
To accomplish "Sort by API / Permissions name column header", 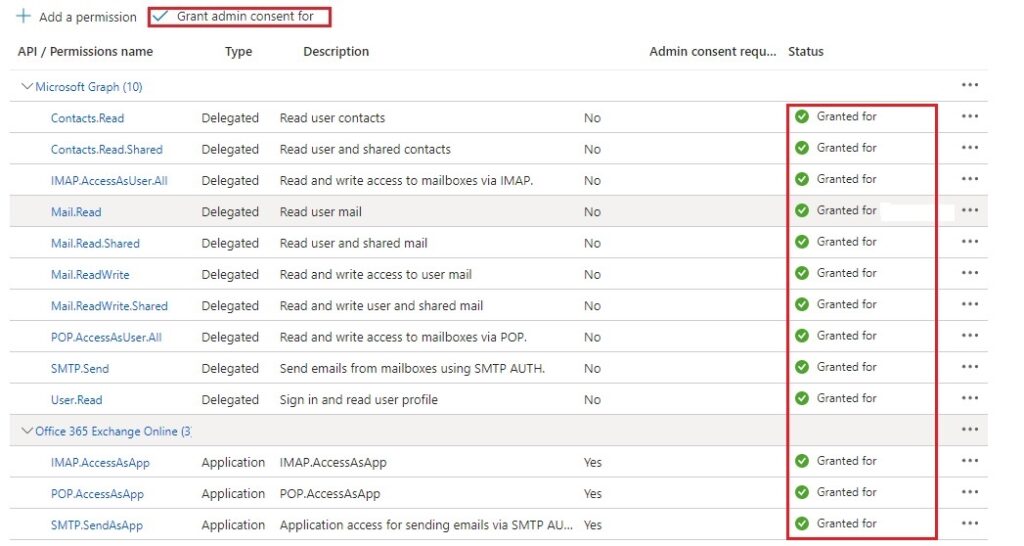I will (x=85, y=51).
